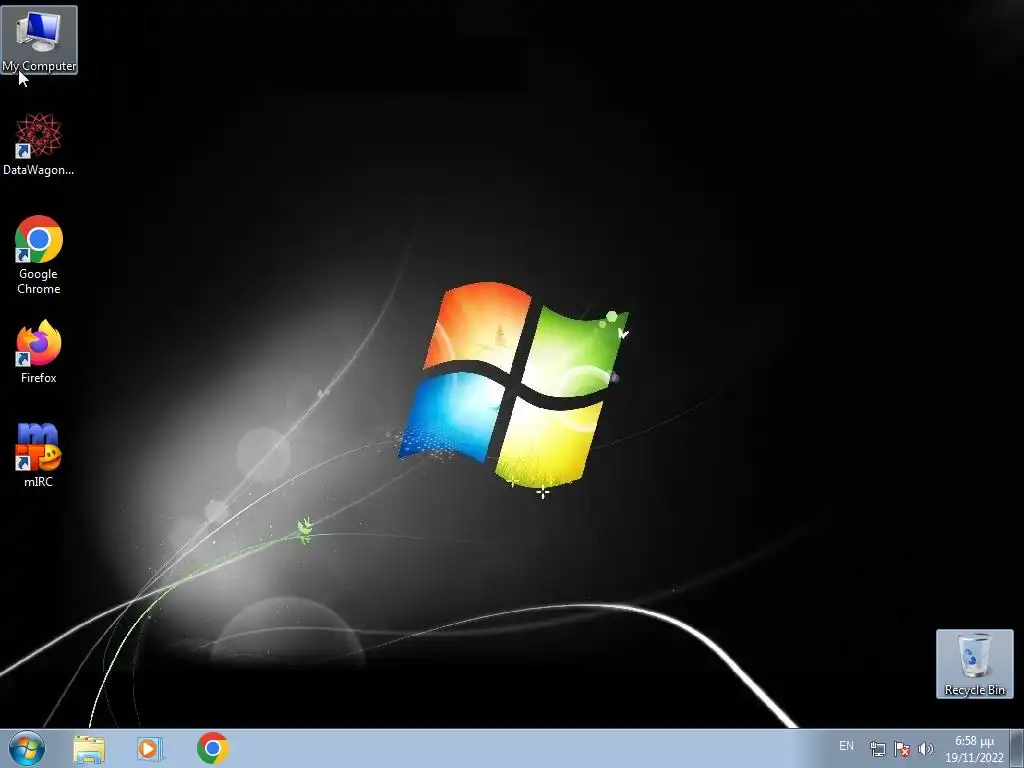Select the DataWagon shortcut icon
The height and width of the screenshot is (768, 1024).
click(x=39, y=144)
